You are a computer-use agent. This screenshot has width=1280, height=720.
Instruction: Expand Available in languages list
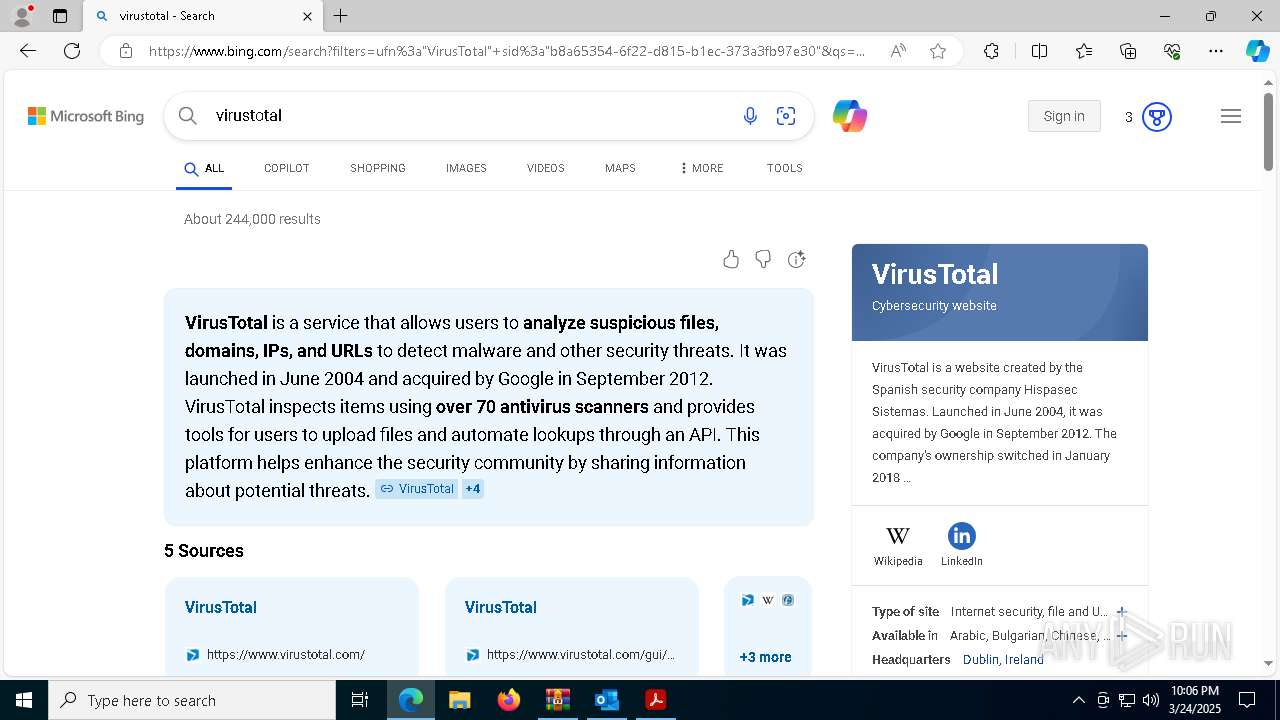pyautogui.click(x=1121, y=636)
